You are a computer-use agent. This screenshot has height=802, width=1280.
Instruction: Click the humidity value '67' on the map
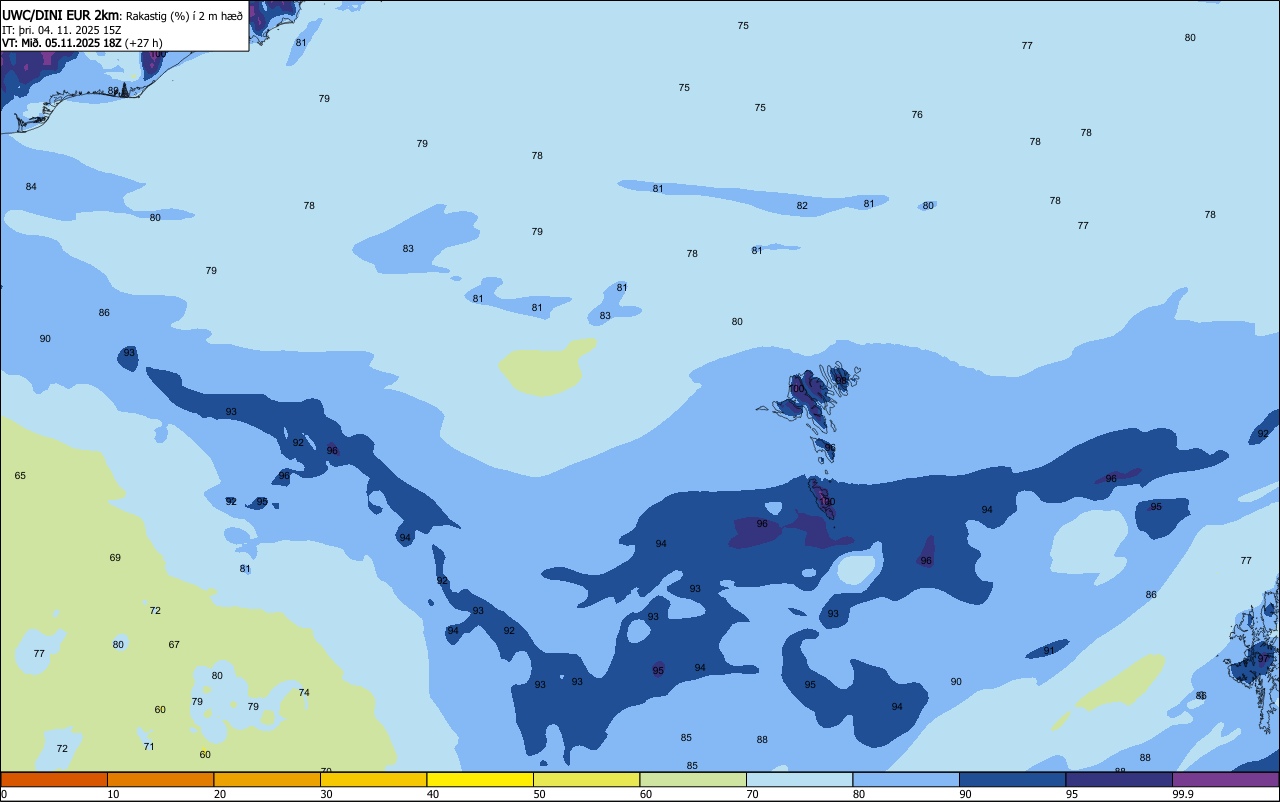174,645
